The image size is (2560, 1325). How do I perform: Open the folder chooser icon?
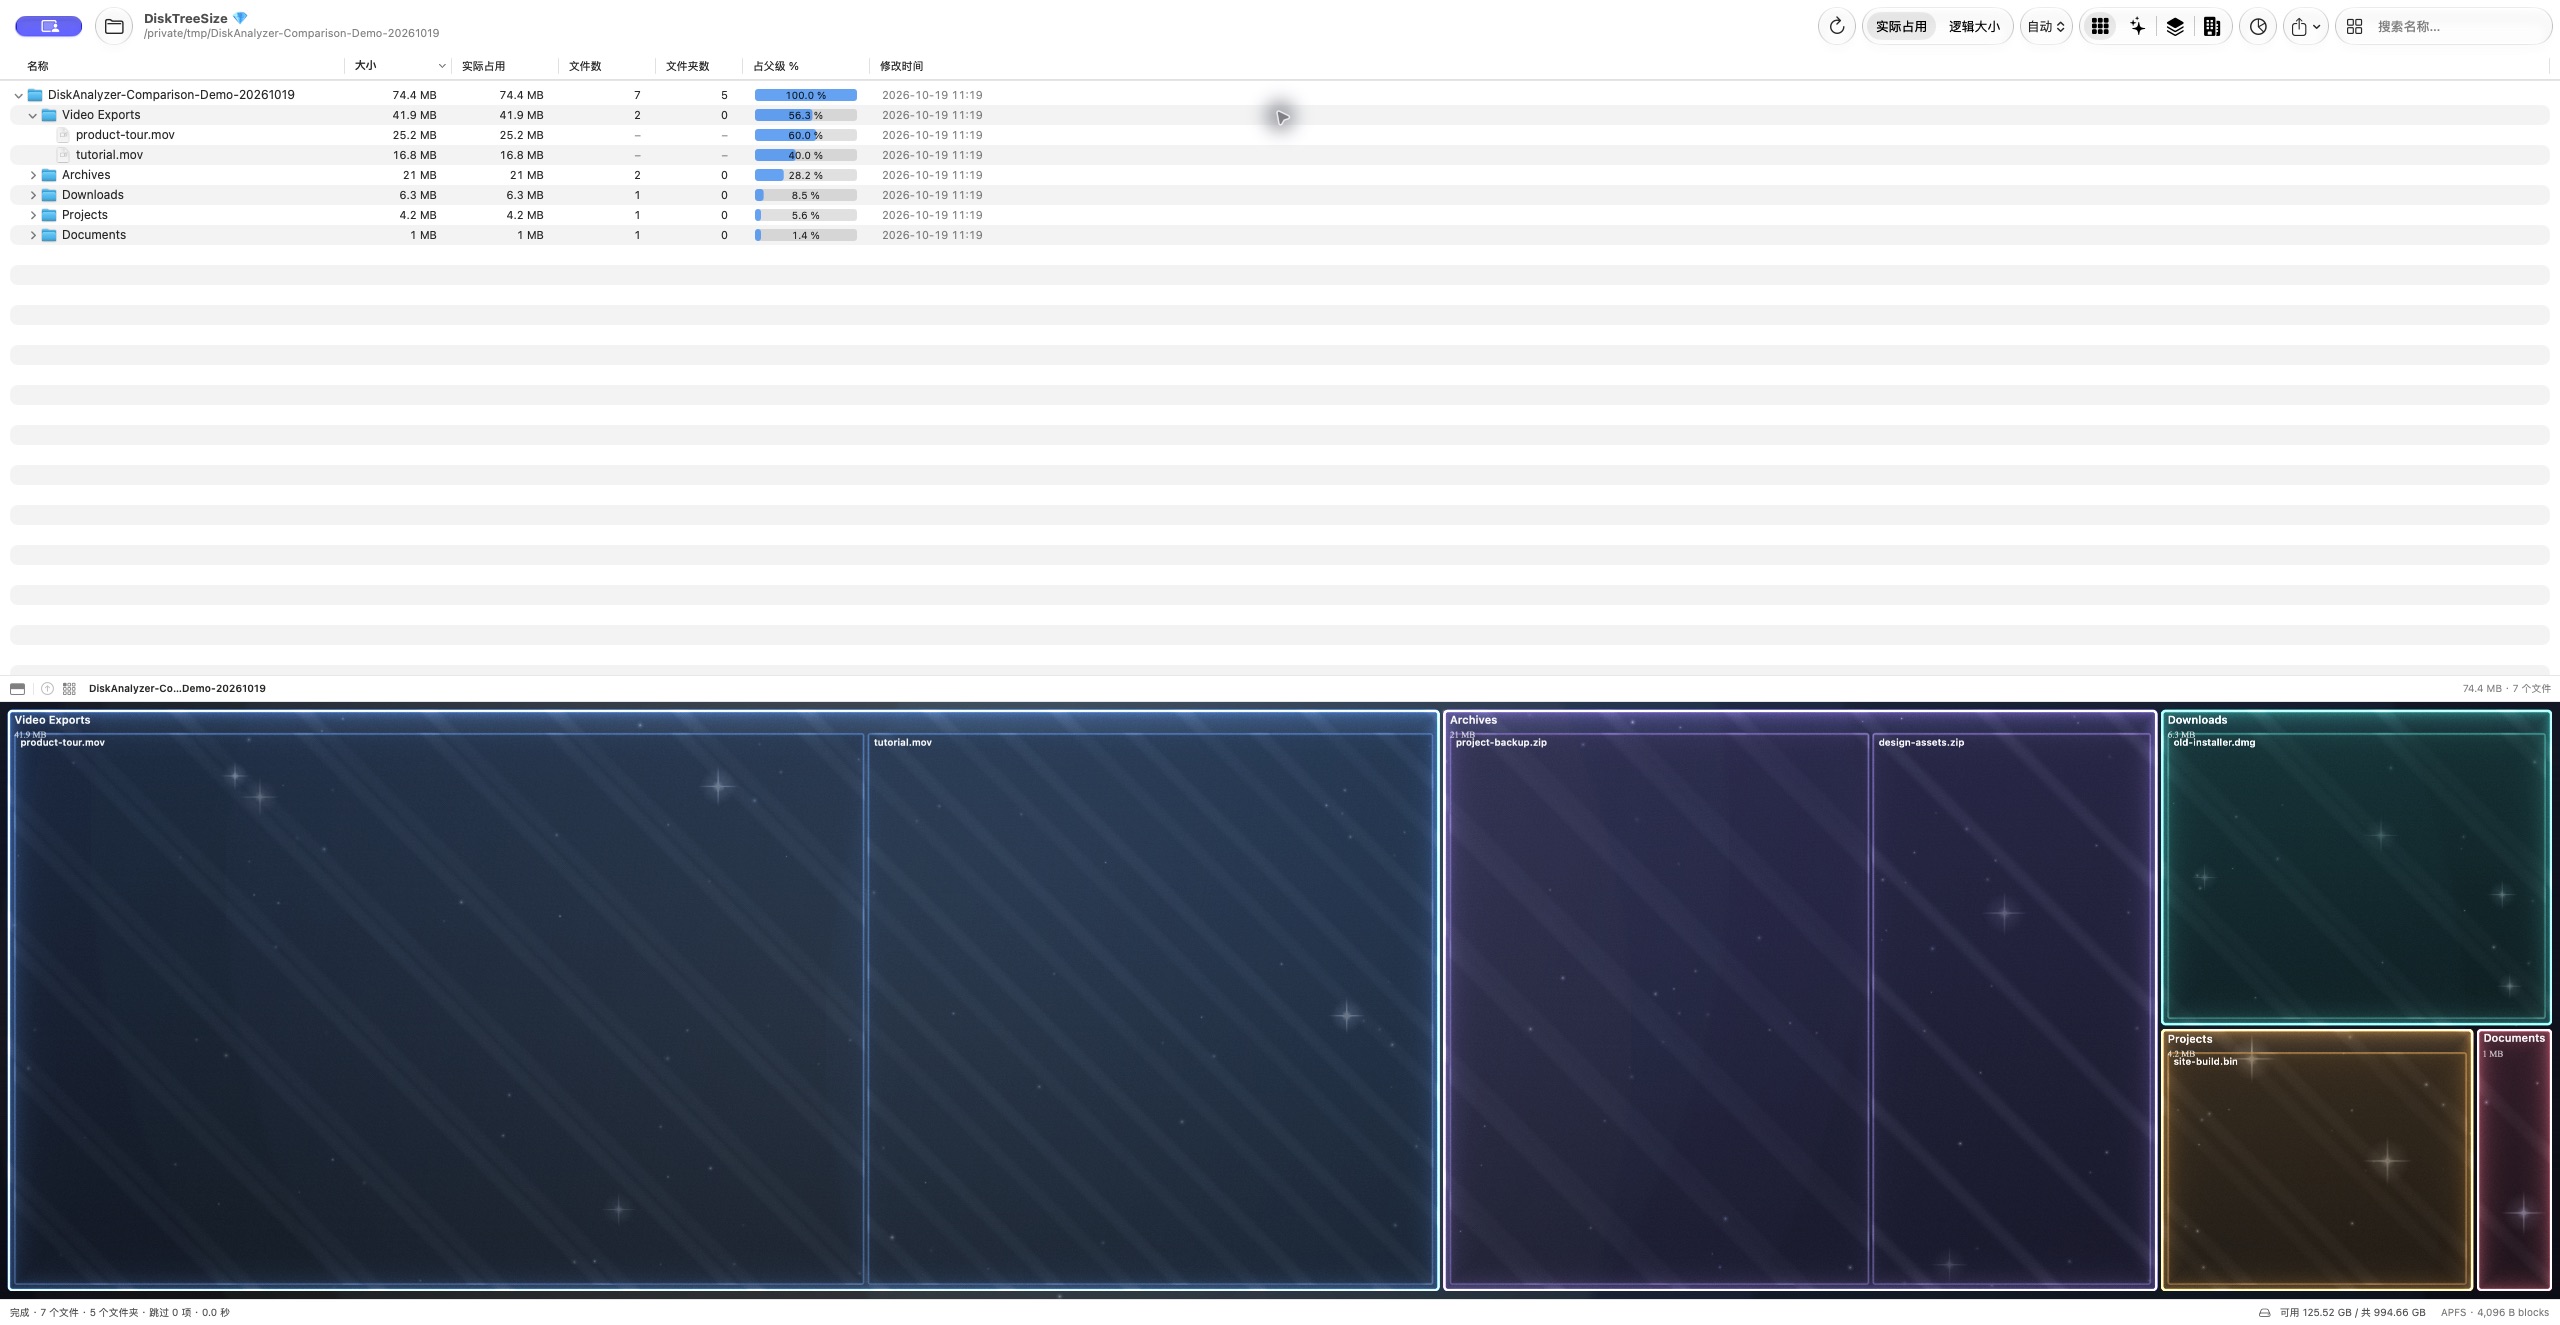tap(114, 26)
